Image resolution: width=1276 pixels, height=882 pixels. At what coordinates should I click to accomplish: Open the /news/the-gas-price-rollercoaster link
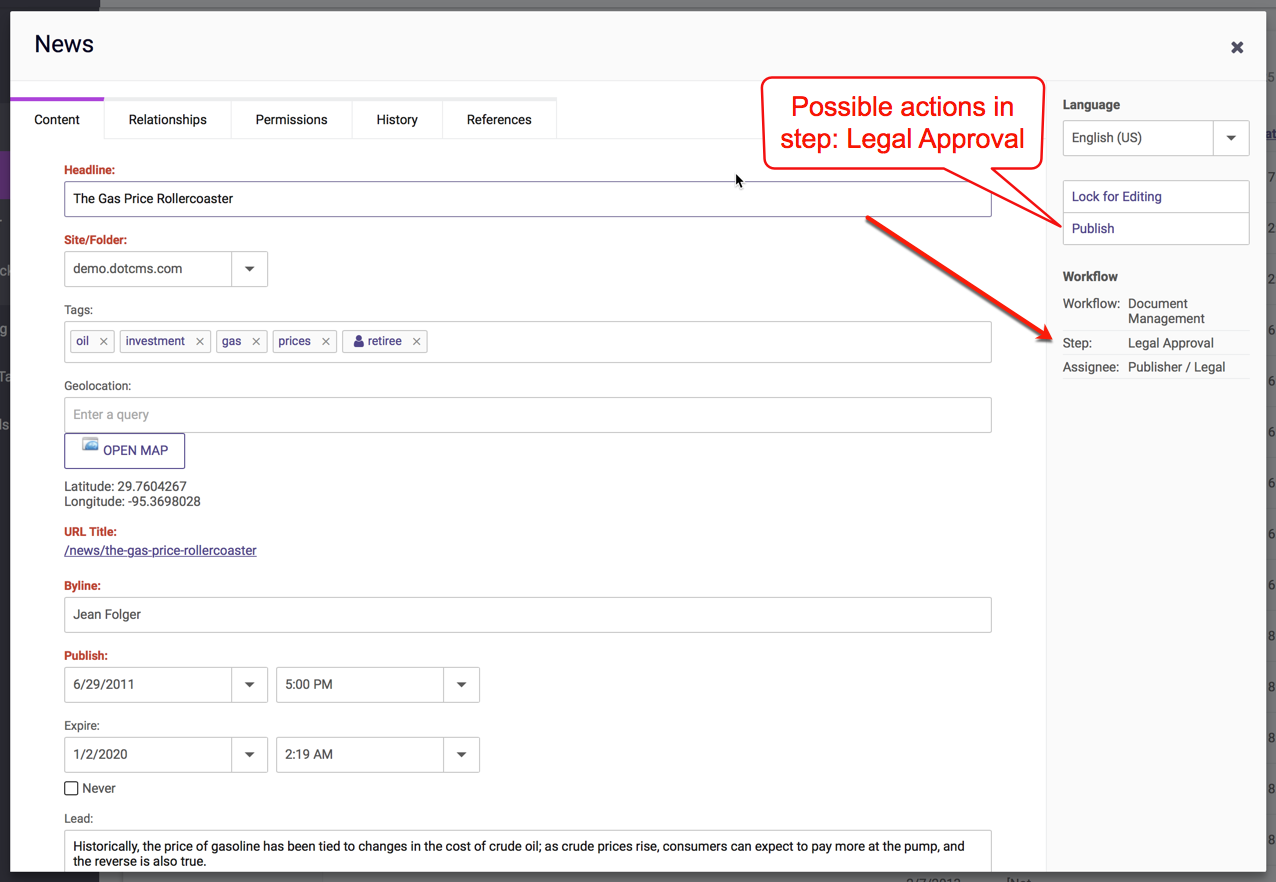pyautogui.click(x=160, y=551)
